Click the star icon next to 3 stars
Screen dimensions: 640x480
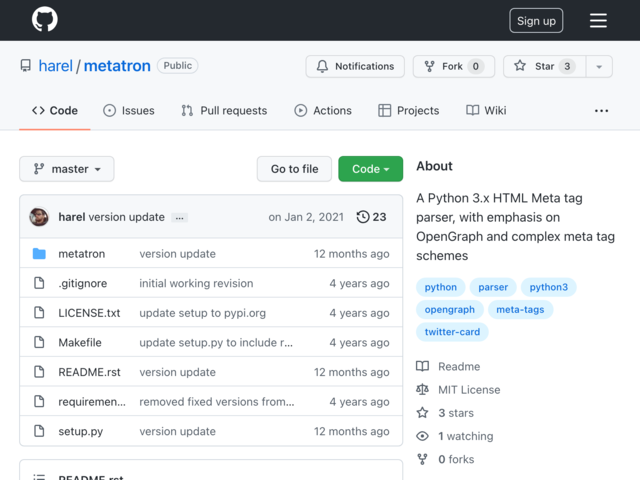pos(422,413)
